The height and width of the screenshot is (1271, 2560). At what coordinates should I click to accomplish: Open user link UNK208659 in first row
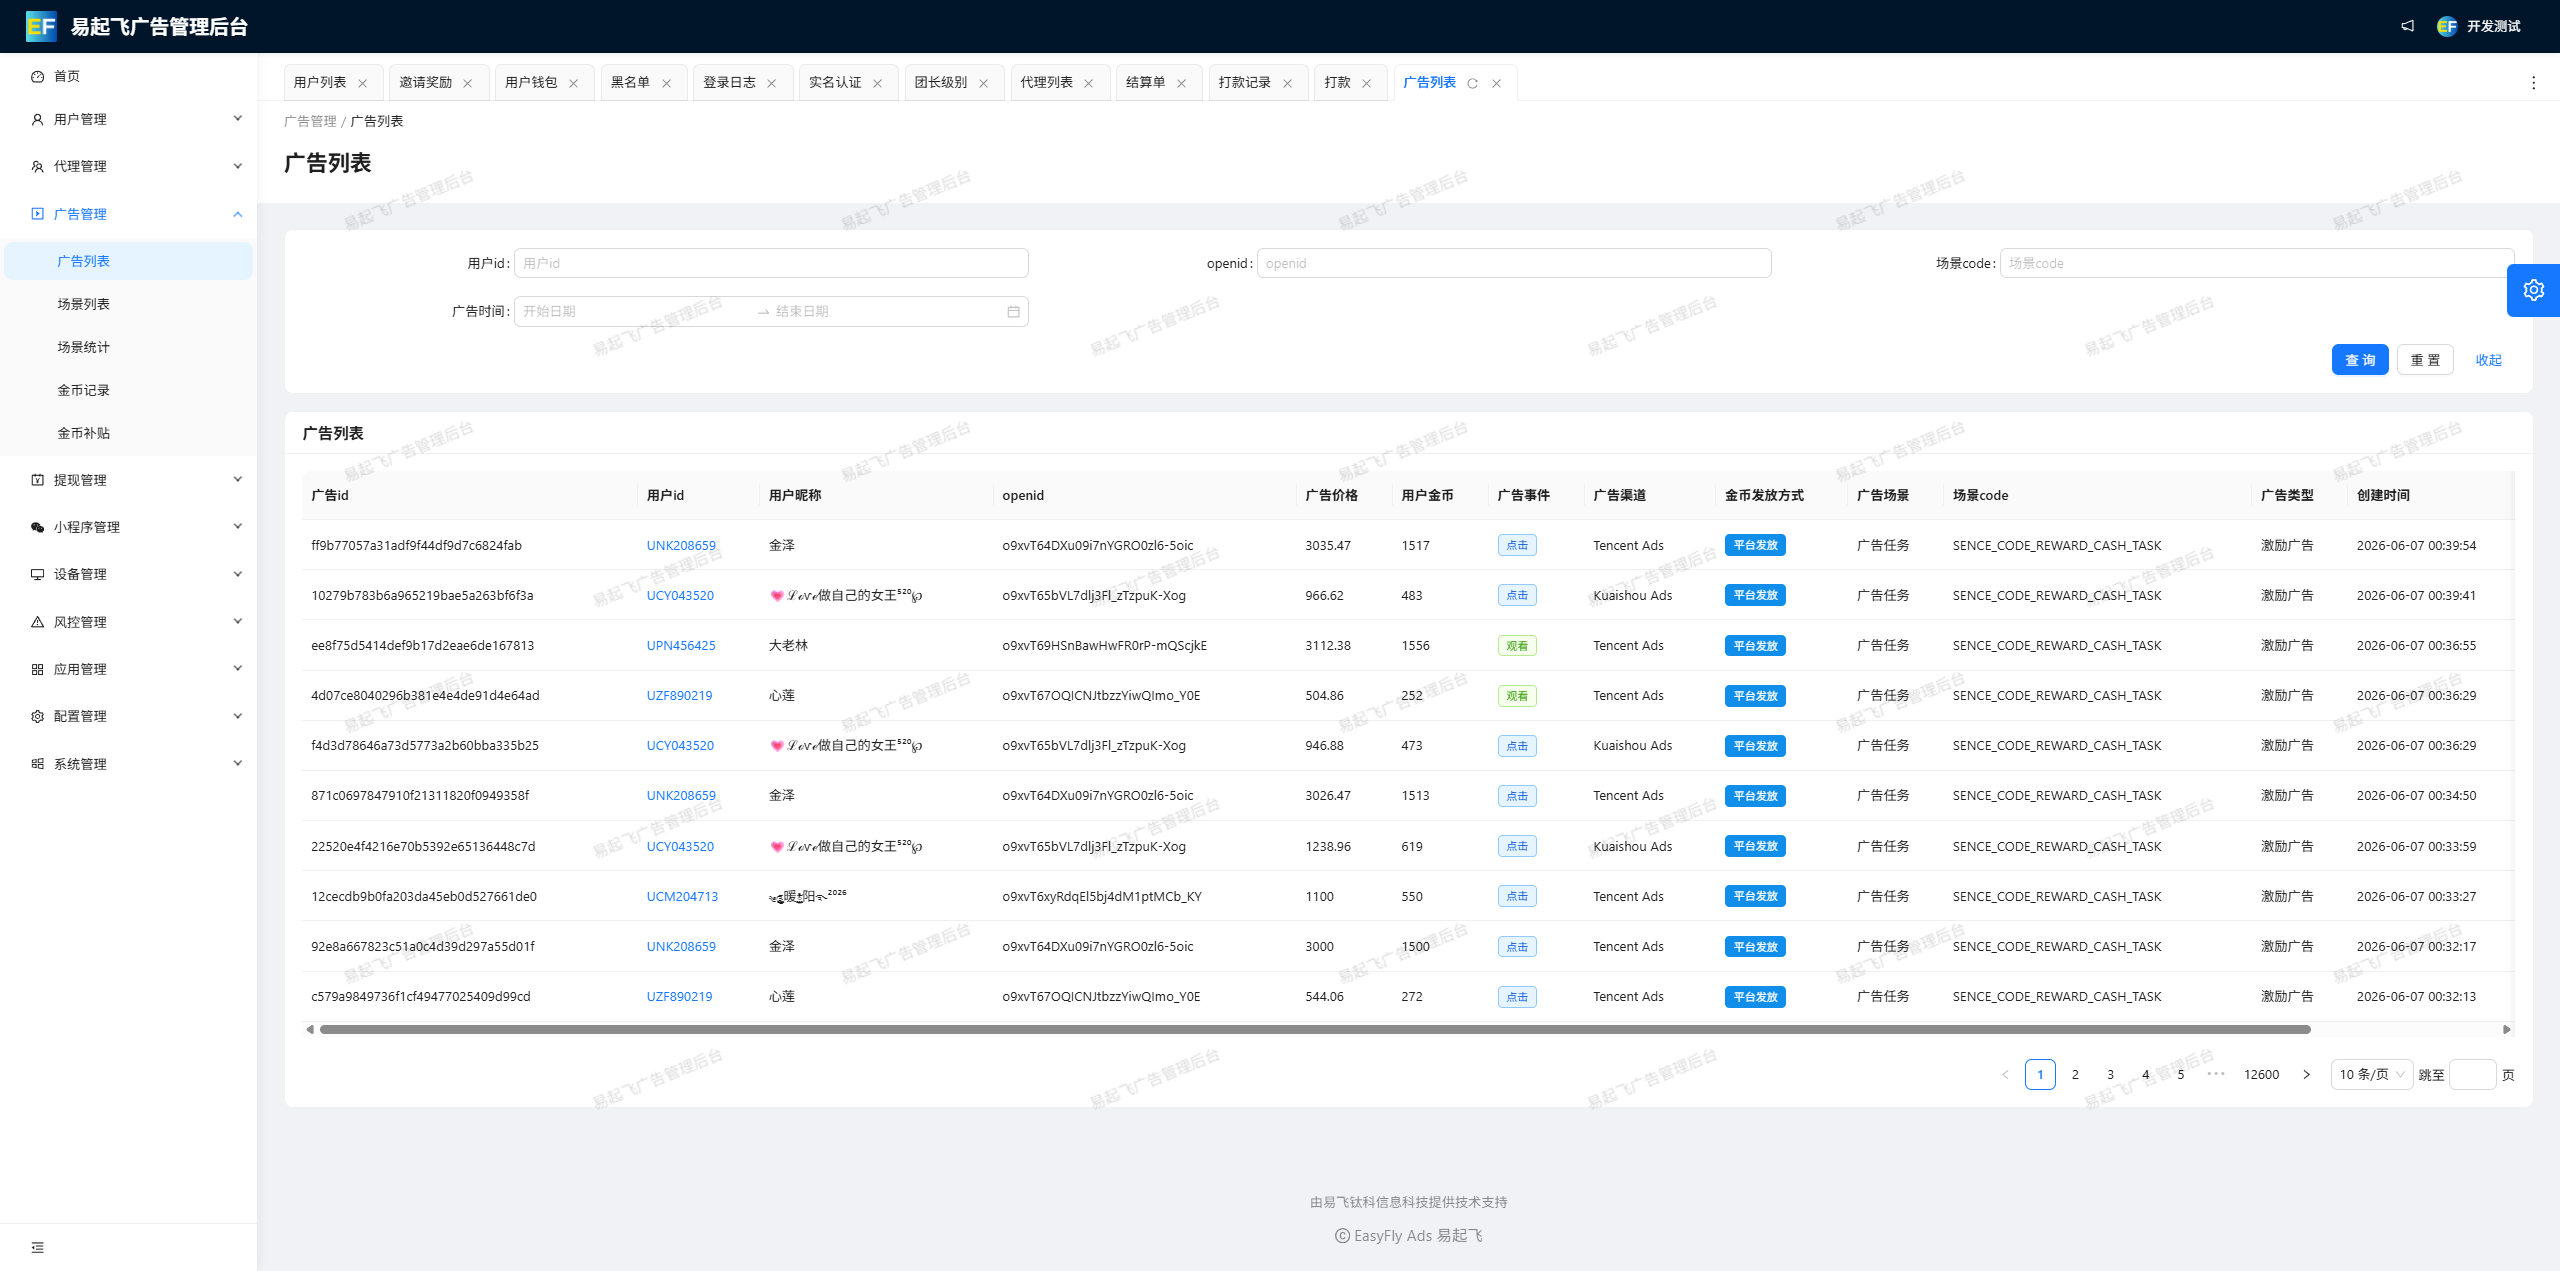coord(681,545)
